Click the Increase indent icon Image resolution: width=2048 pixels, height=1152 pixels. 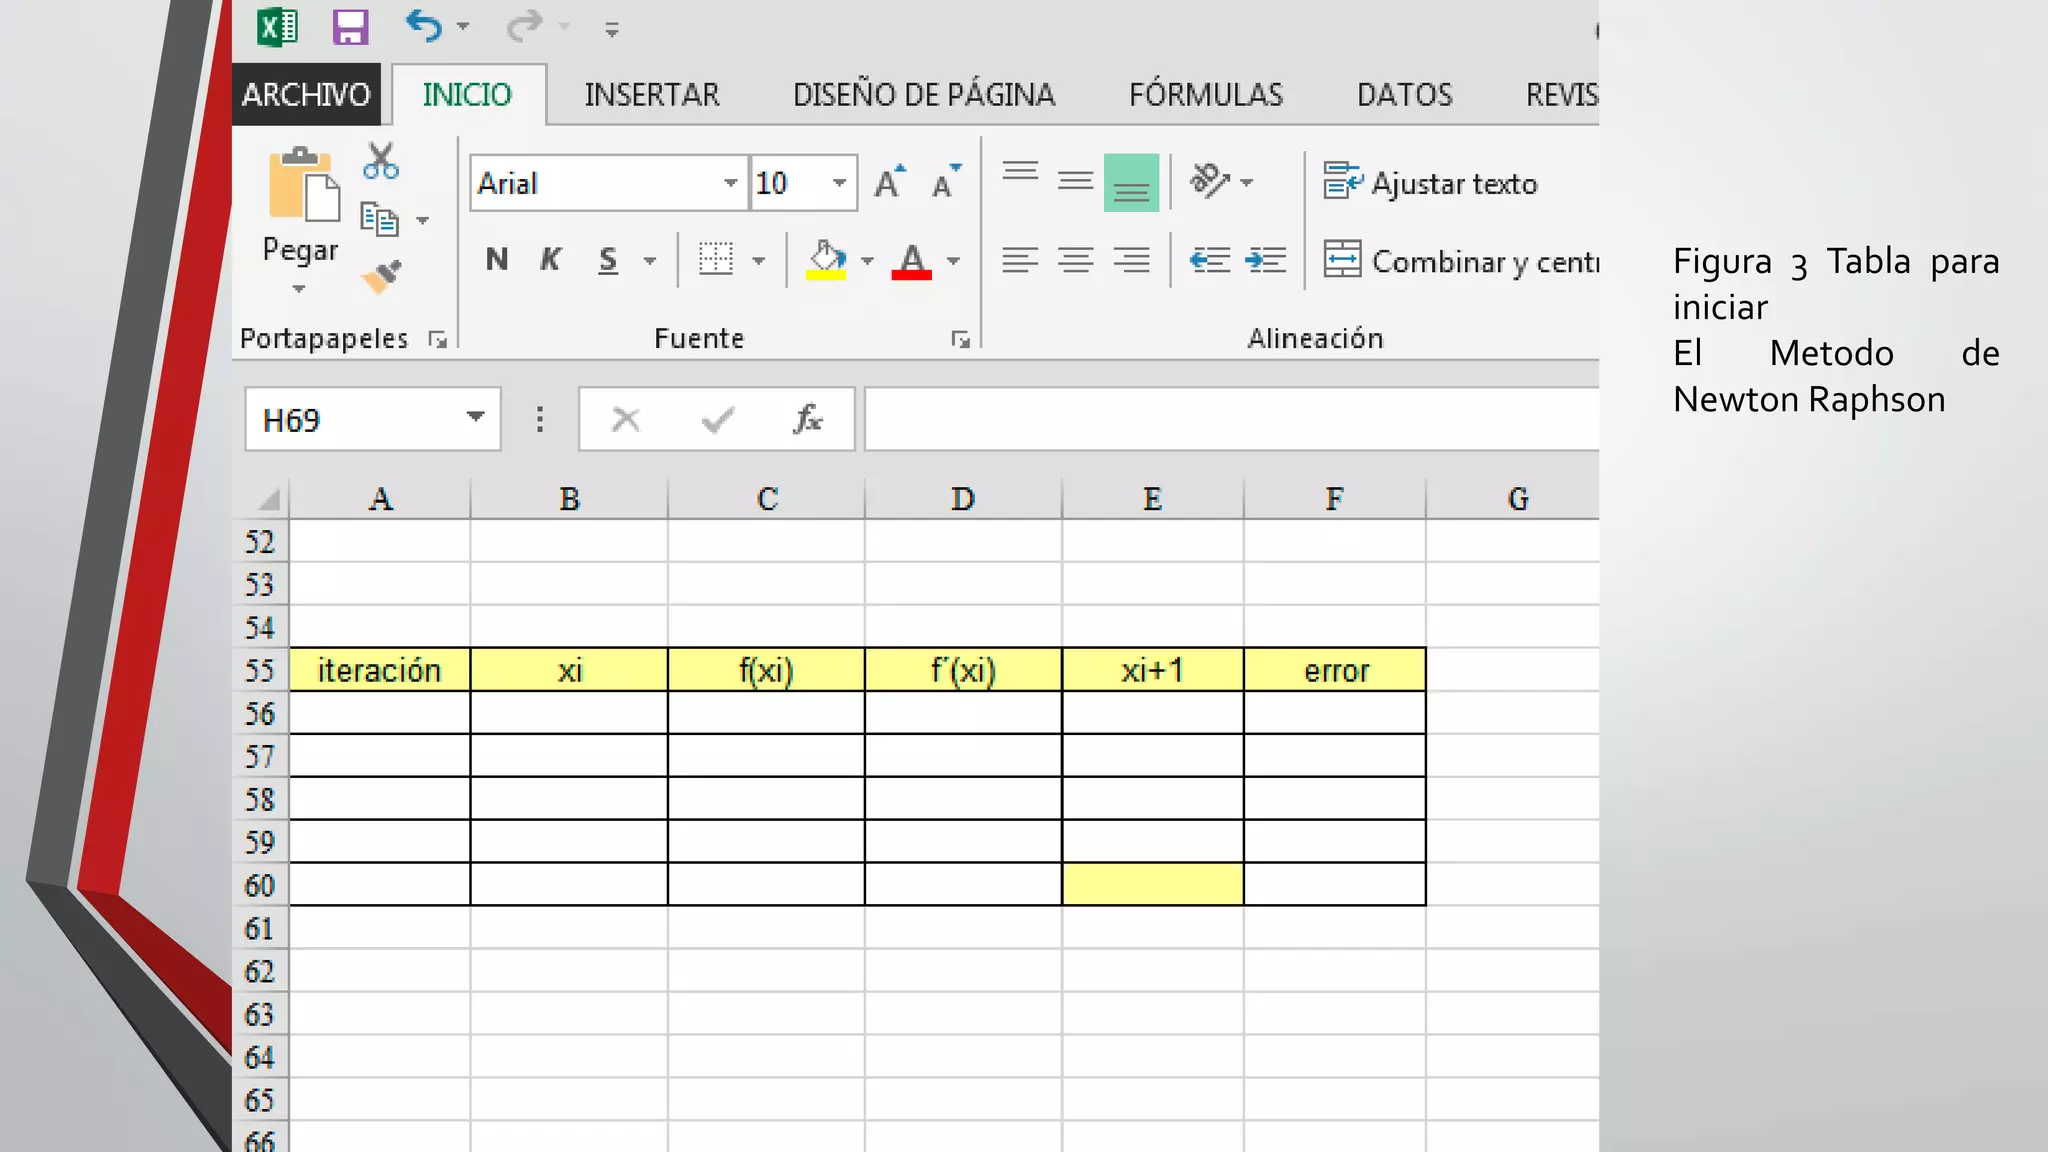tap(1265, 261)
